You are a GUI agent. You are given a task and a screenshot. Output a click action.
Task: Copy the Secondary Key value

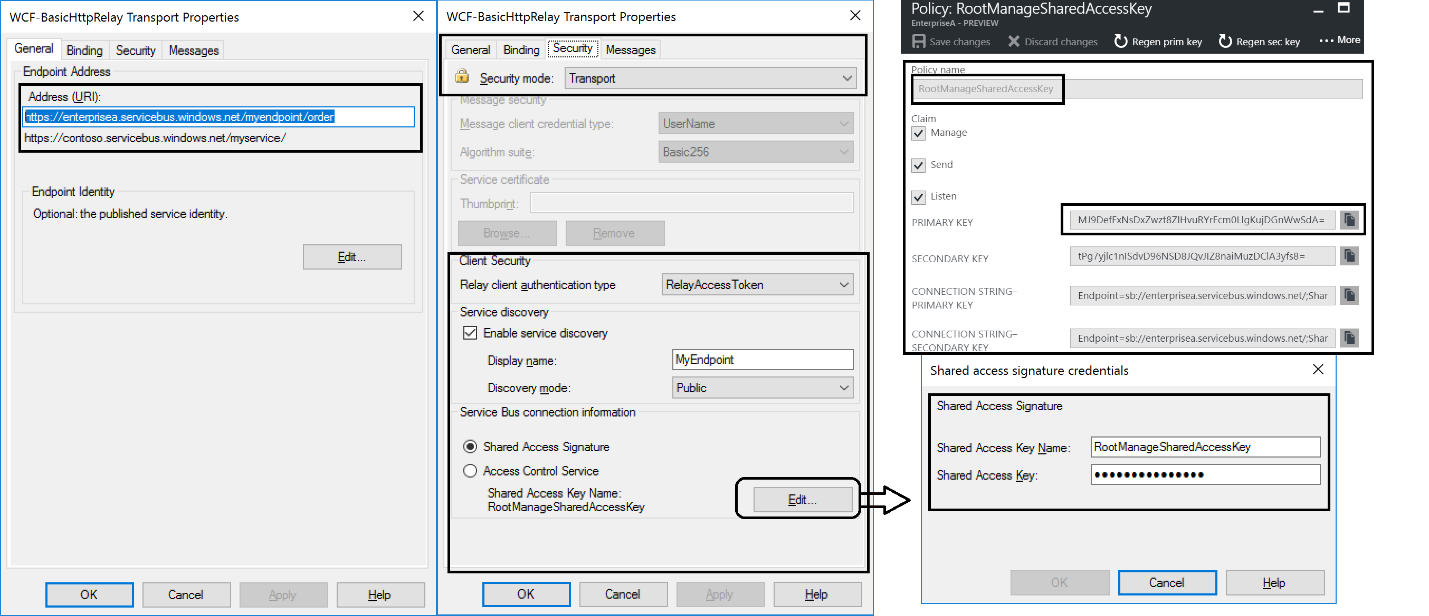[1350, 257]
